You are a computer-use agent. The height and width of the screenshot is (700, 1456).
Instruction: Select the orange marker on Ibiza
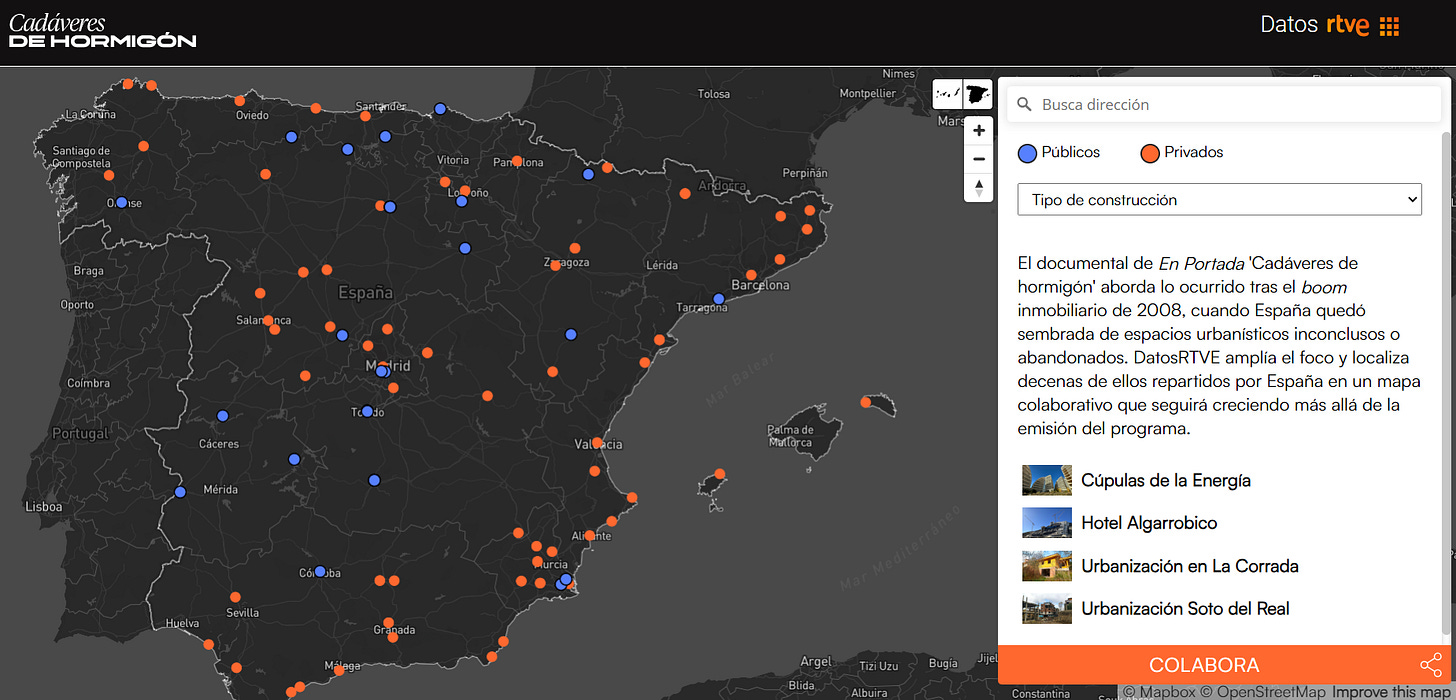coord(719,474)
